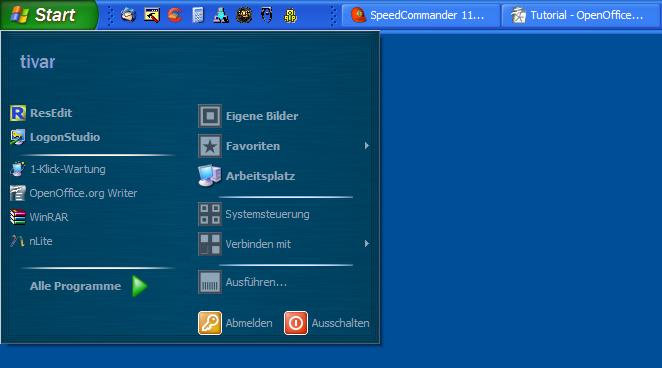Image resolution: width=662 pixels, height=368 pixels.
Task: Launch OpenOffice.org Writer from the Start menu
Action: pos(83,193)
